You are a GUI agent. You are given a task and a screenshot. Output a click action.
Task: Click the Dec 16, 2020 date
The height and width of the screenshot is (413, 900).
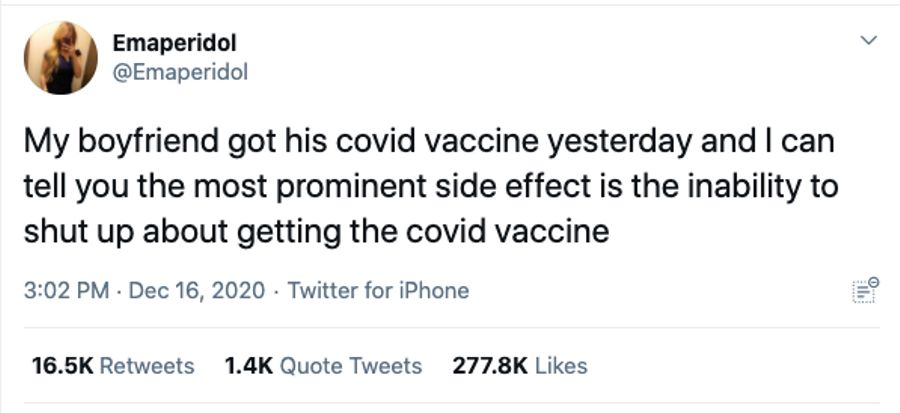(x=197, y=291)
